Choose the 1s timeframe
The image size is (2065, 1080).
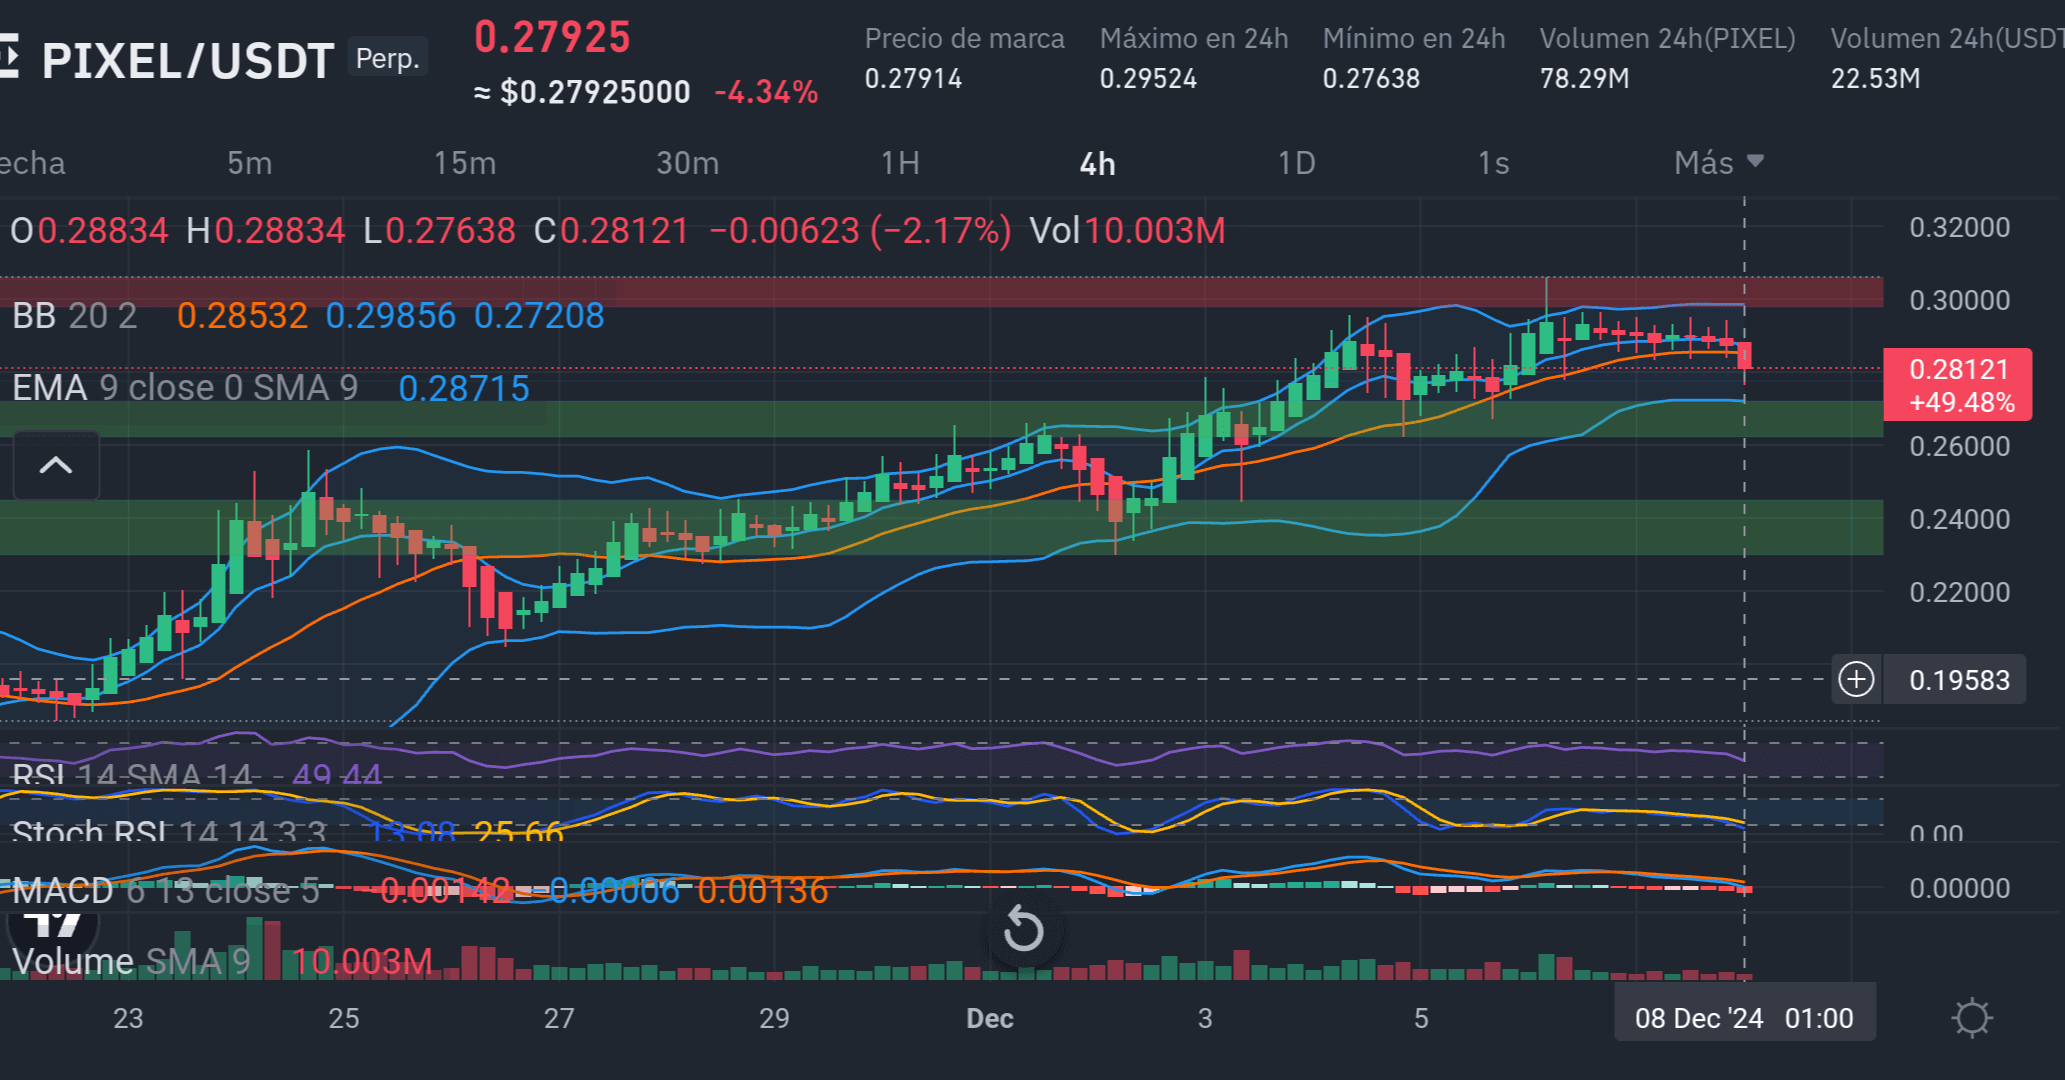point(1493,163)
